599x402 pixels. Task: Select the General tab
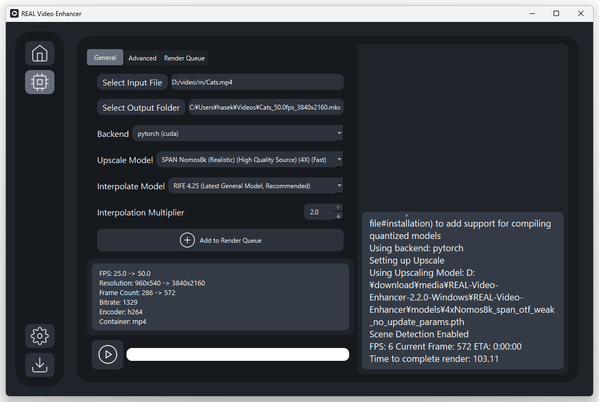[105, 57]
